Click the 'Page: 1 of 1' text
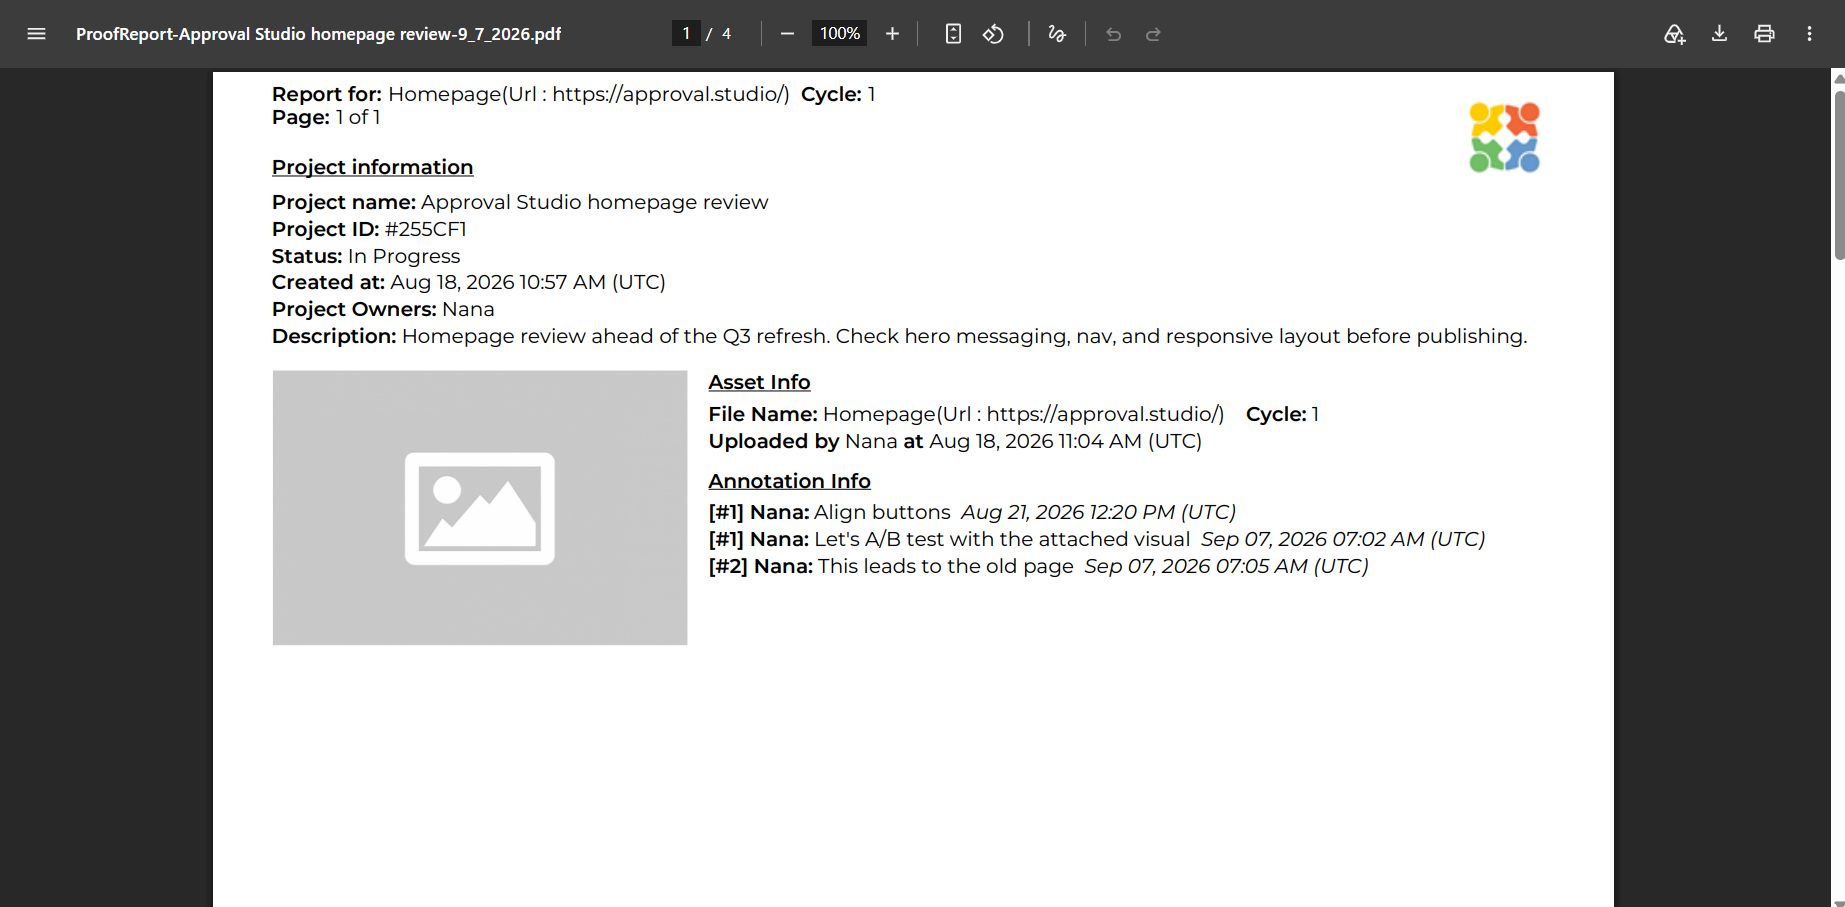This screenshot has height=907, width=1845. coord(326,117)
